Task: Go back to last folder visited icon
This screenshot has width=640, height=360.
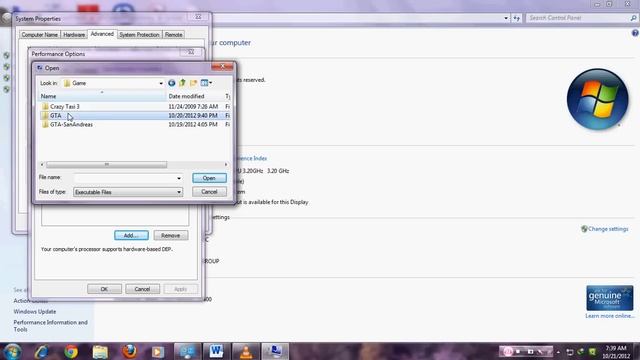Action: tap(171, 83)
